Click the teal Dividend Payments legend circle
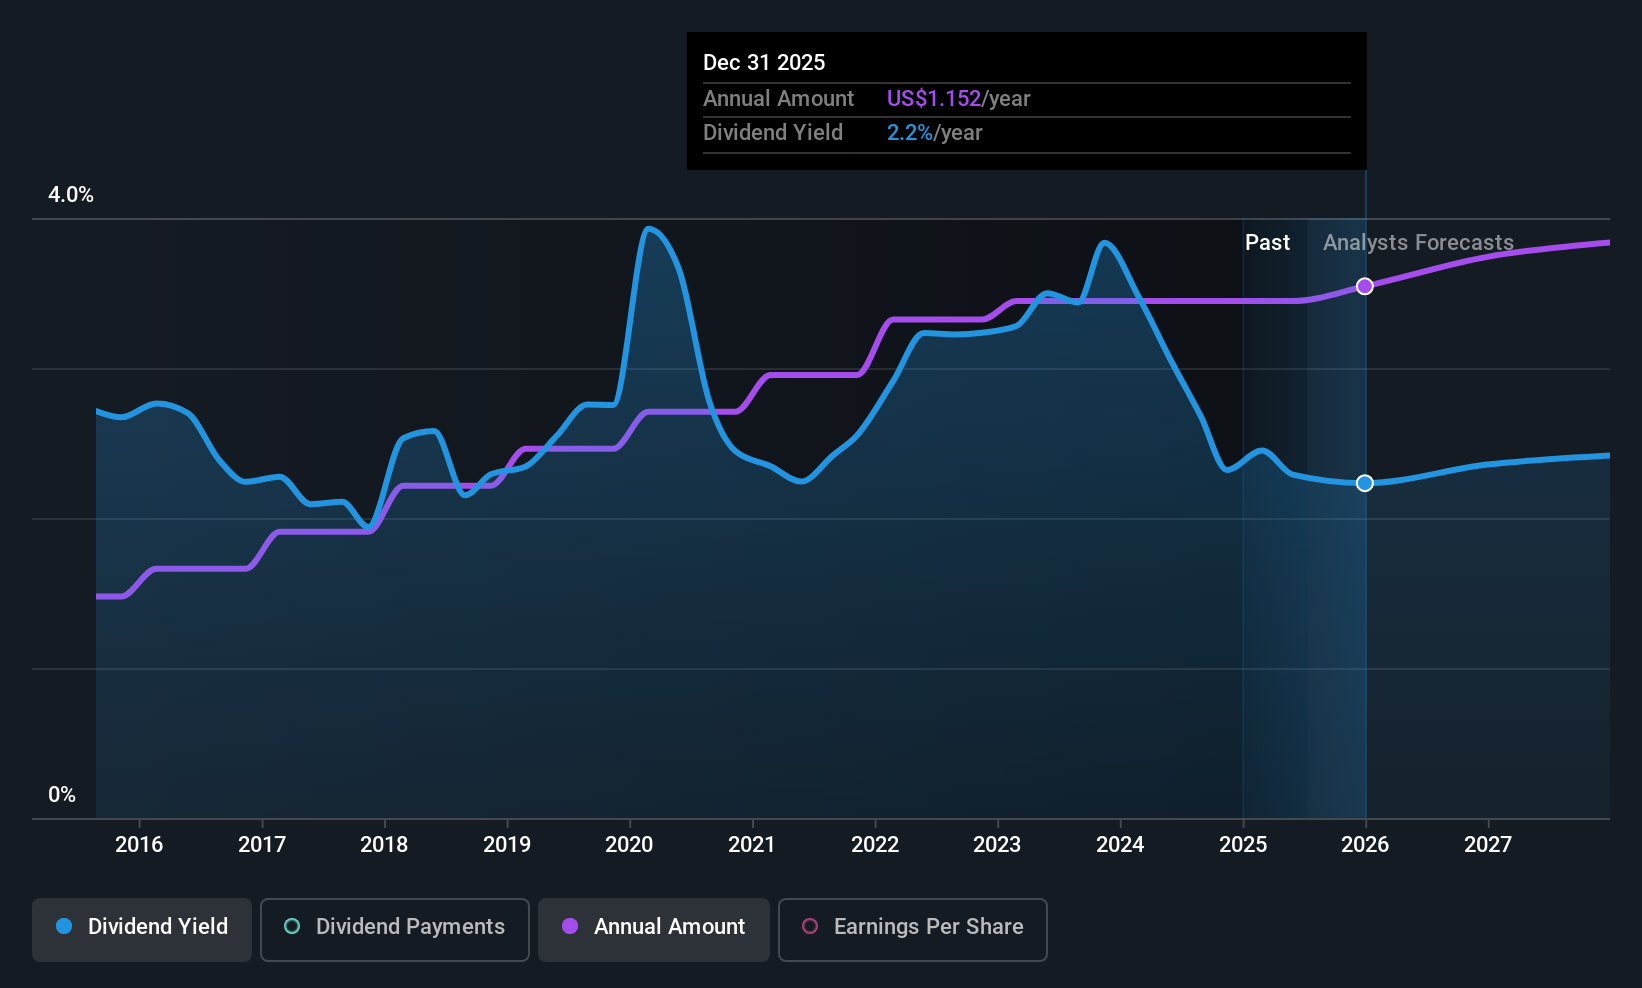Viewport: 1642px width, 988px height. coord(292,926)
